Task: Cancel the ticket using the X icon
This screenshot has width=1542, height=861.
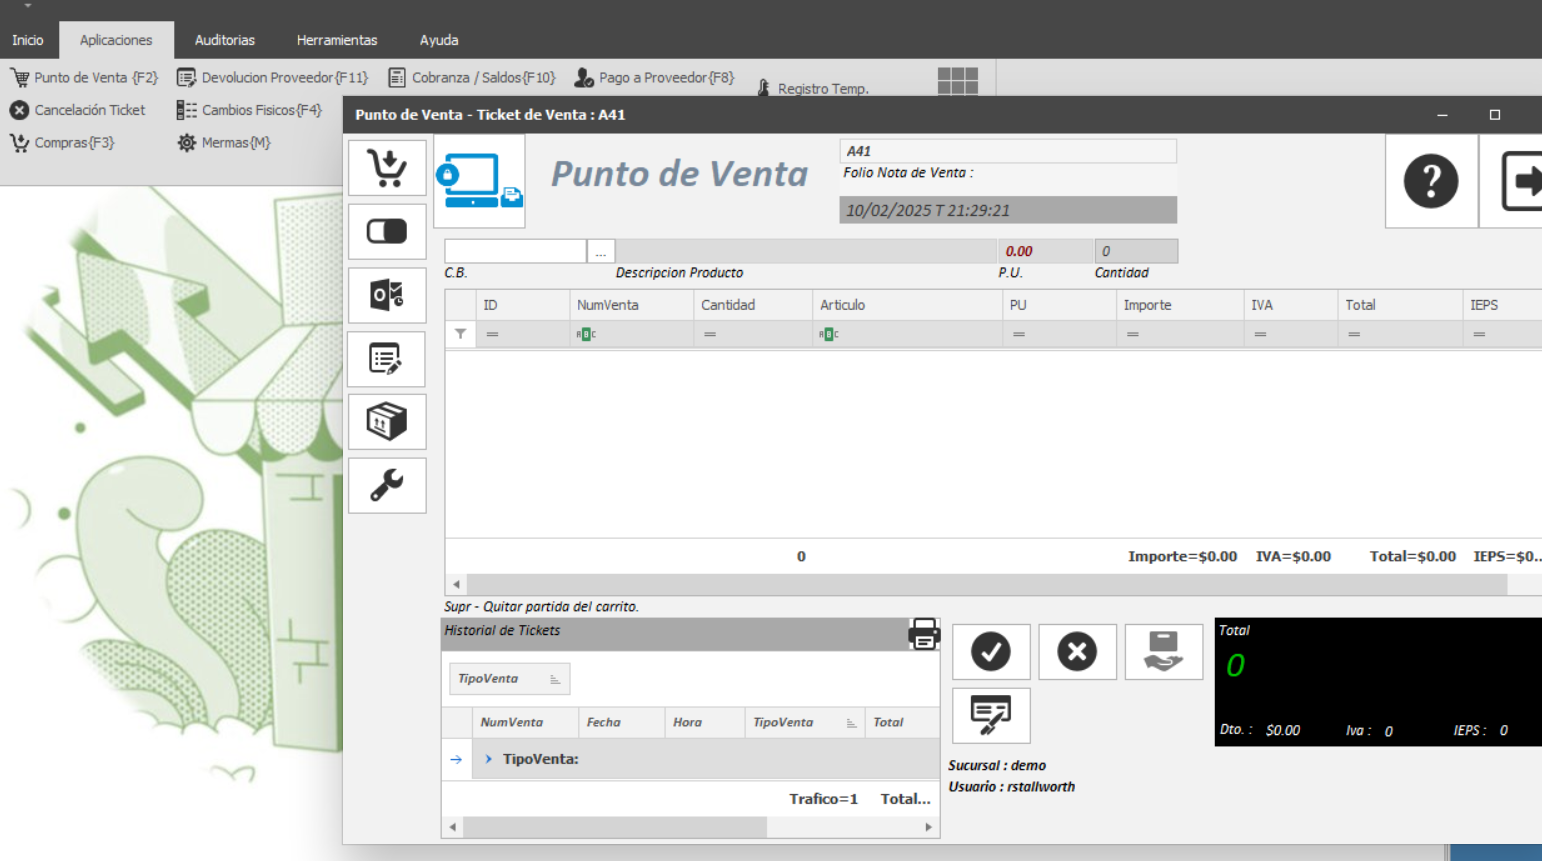Action: click(x=1077, y=651)
